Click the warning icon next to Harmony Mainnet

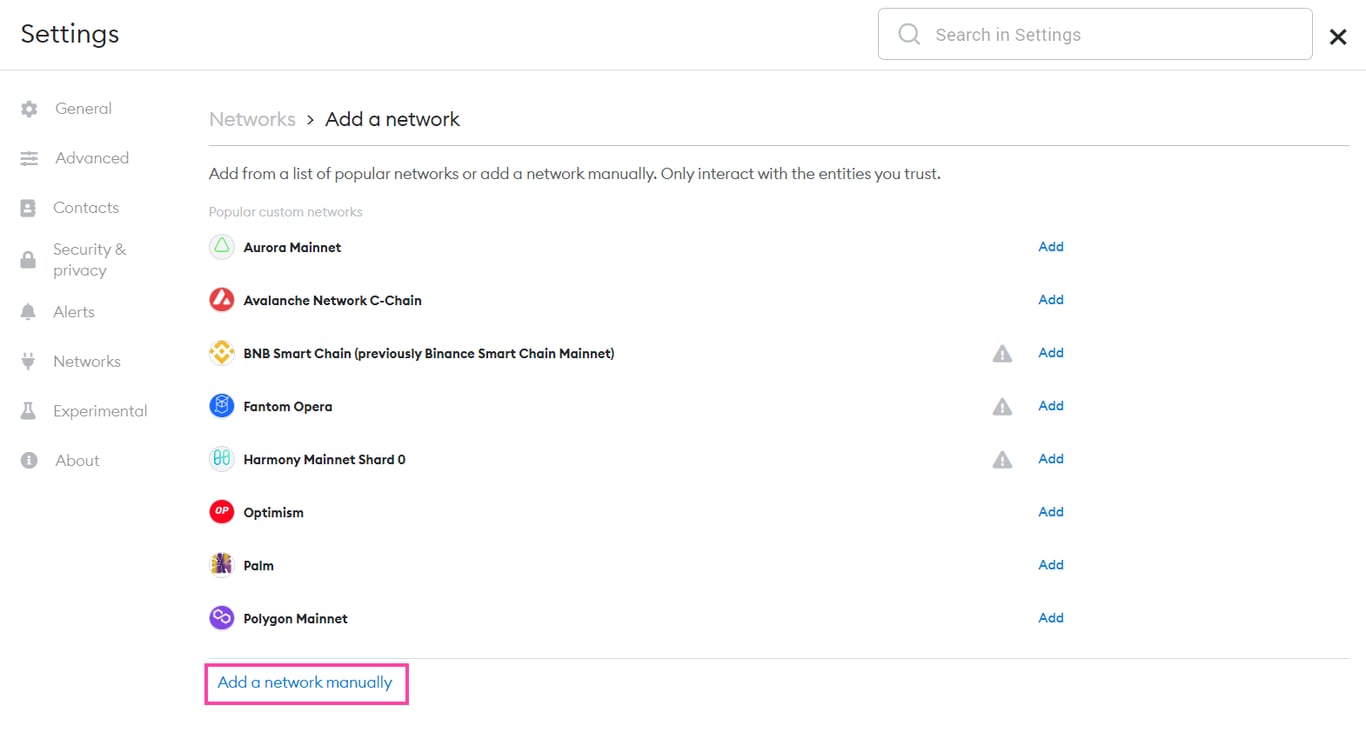[1002, 458]
